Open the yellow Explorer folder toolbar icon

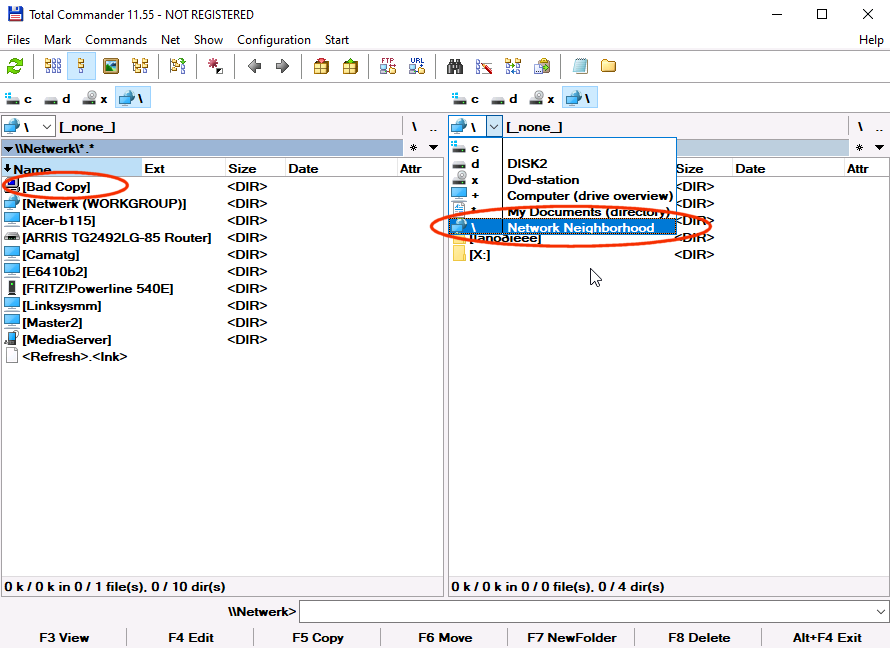pos(608,66)
